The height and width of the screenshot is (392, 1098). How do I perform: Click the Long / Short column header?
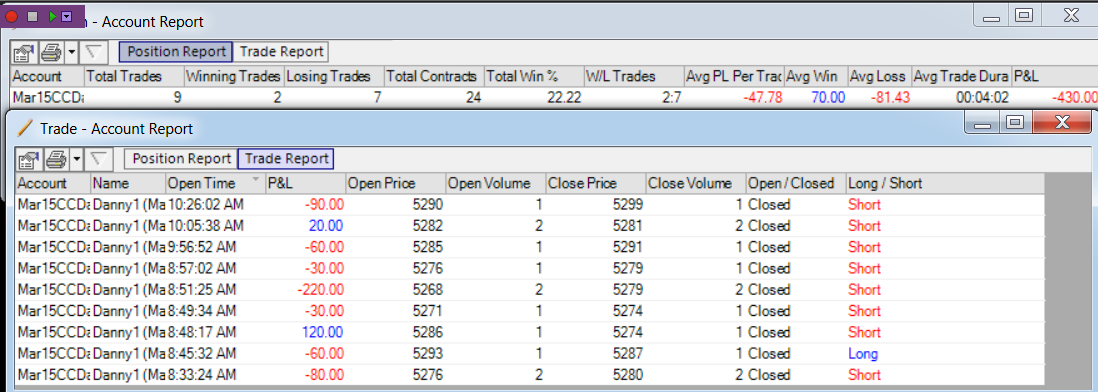coord(944,183)
